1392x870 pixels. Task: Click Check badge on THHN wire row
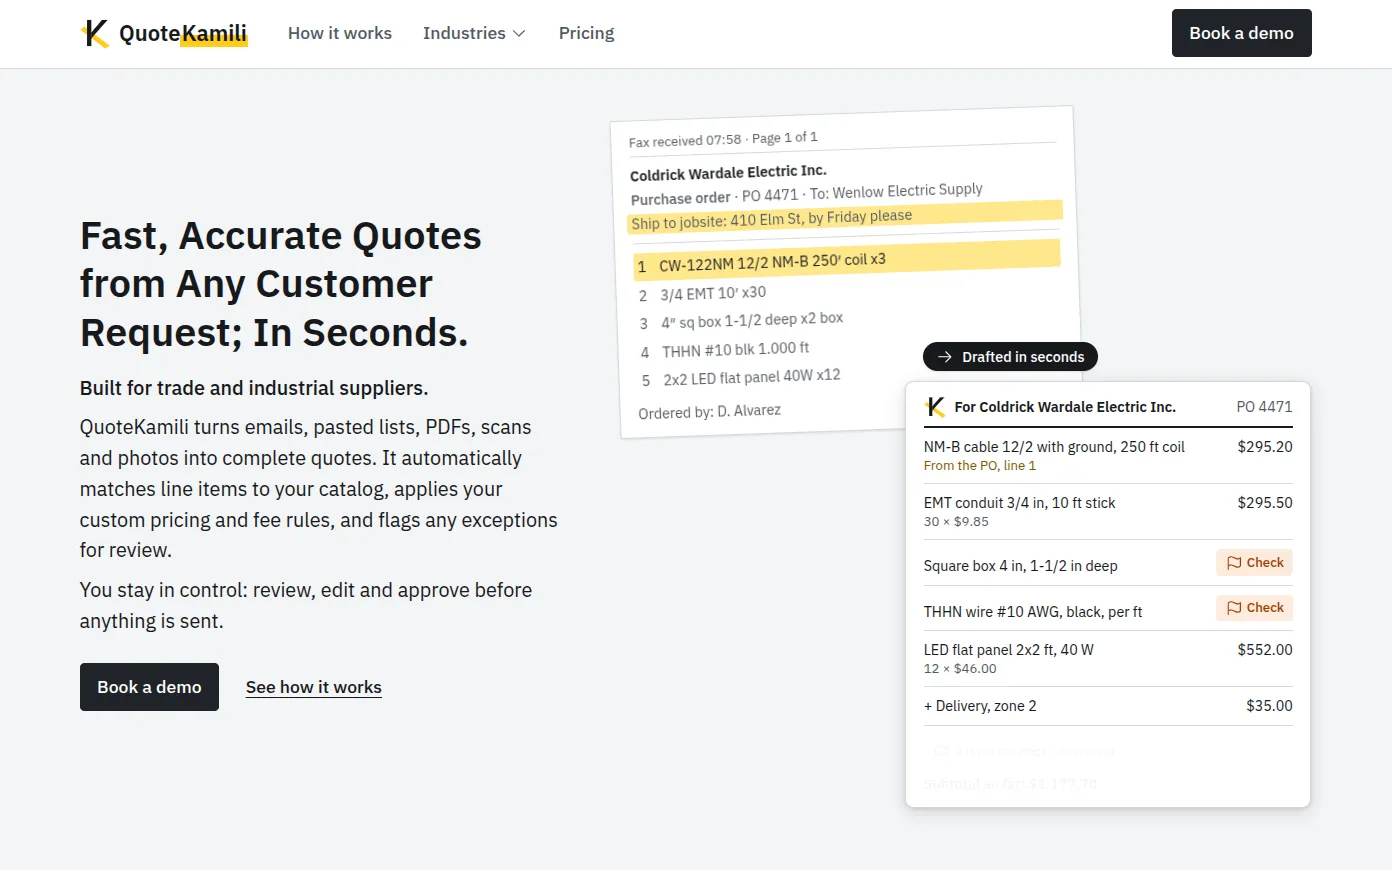pyautogui.click(x=1254, y=608)
